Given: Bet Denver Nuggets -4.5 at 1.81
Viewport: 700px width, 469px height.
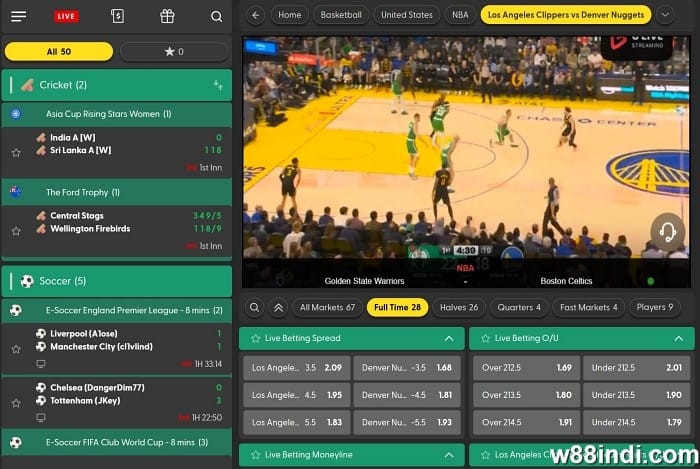Looking at the screenshot, I should (407, 395).
